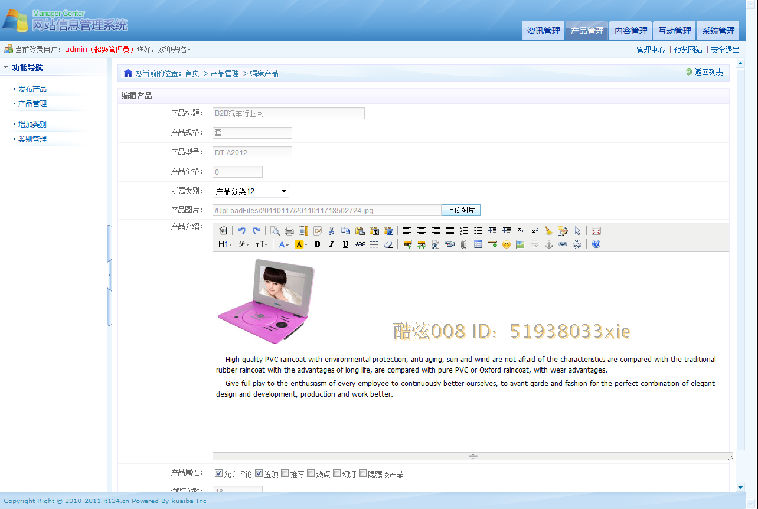Image resolution: width=758 pixels, height=509 pixels.
Task: Click the paste clipboard icon
Action: (360, 231)
